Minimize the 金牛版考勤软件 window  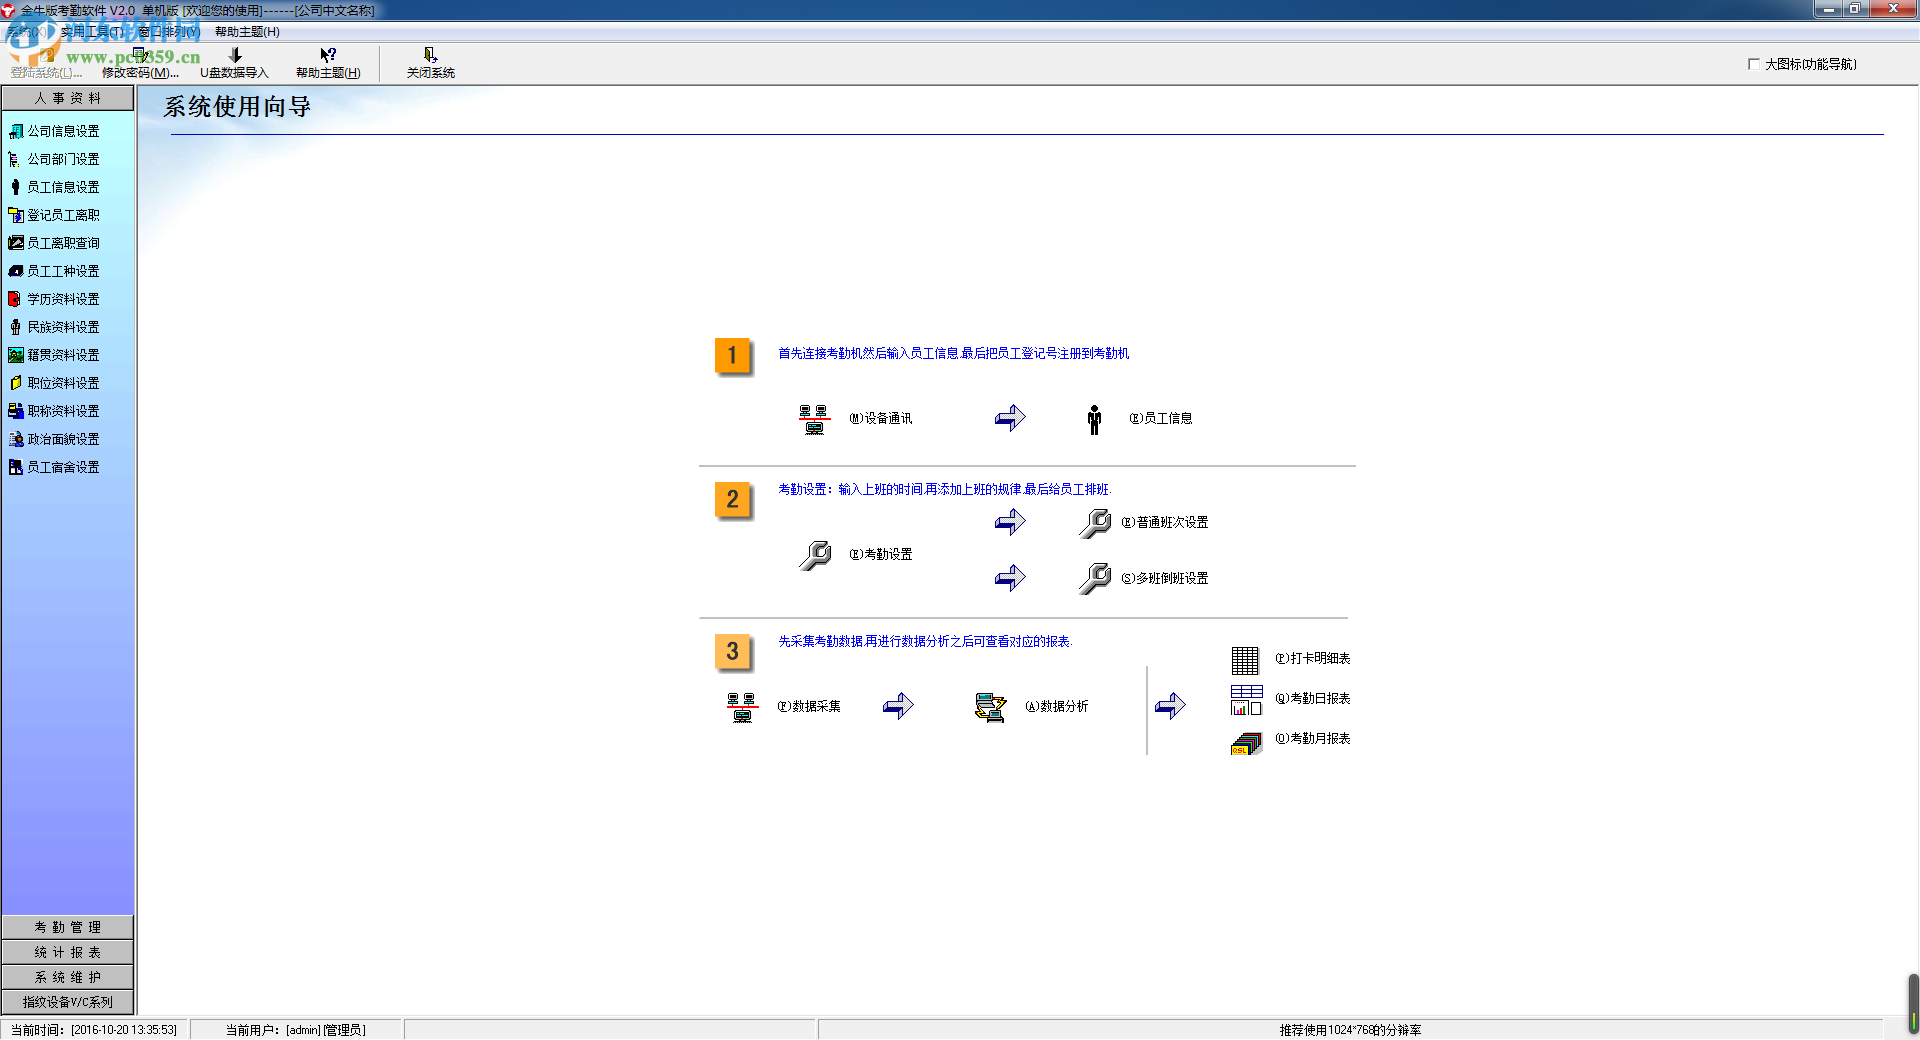[1829, 9]
